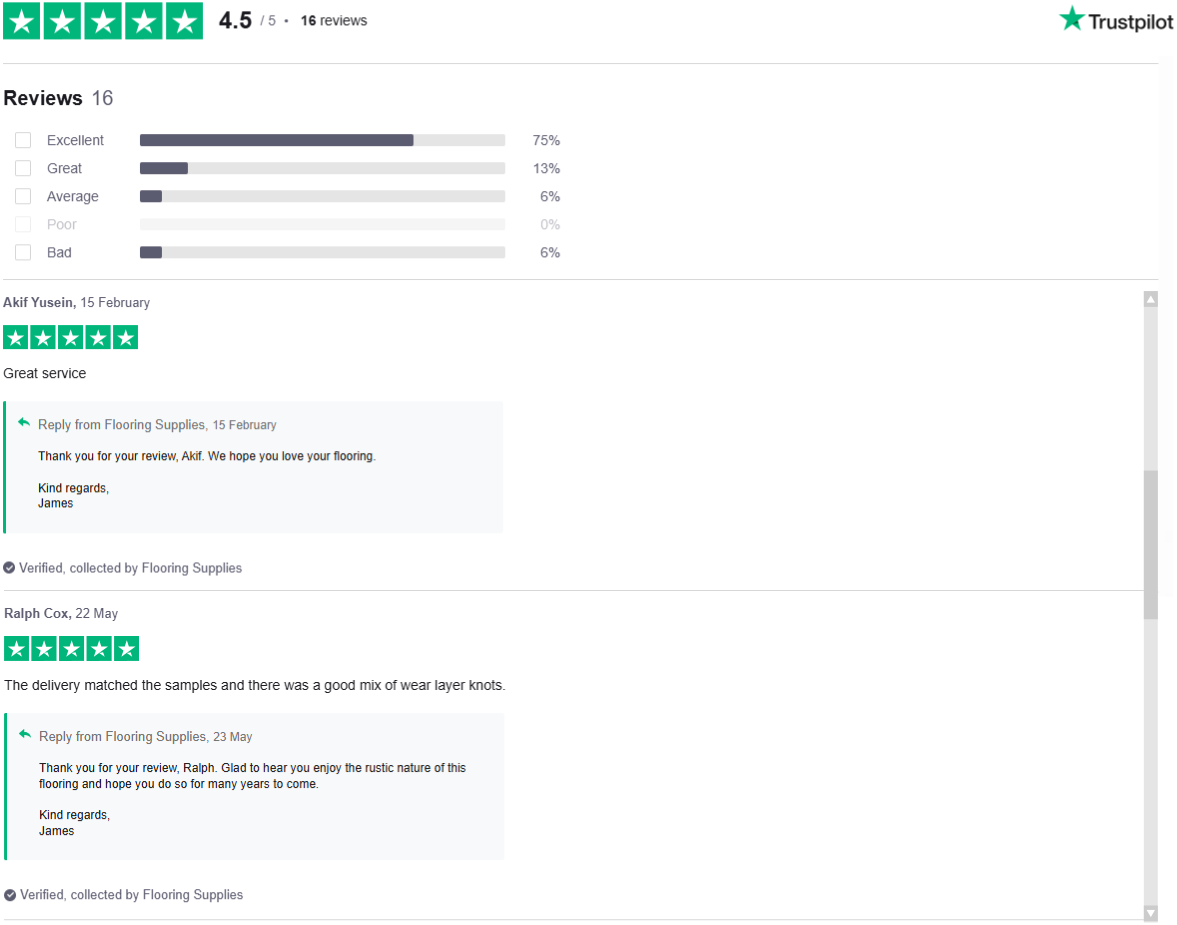Select the Bad rating checkbox
This screenshot has width=1177, height=925.
[23, 253]
